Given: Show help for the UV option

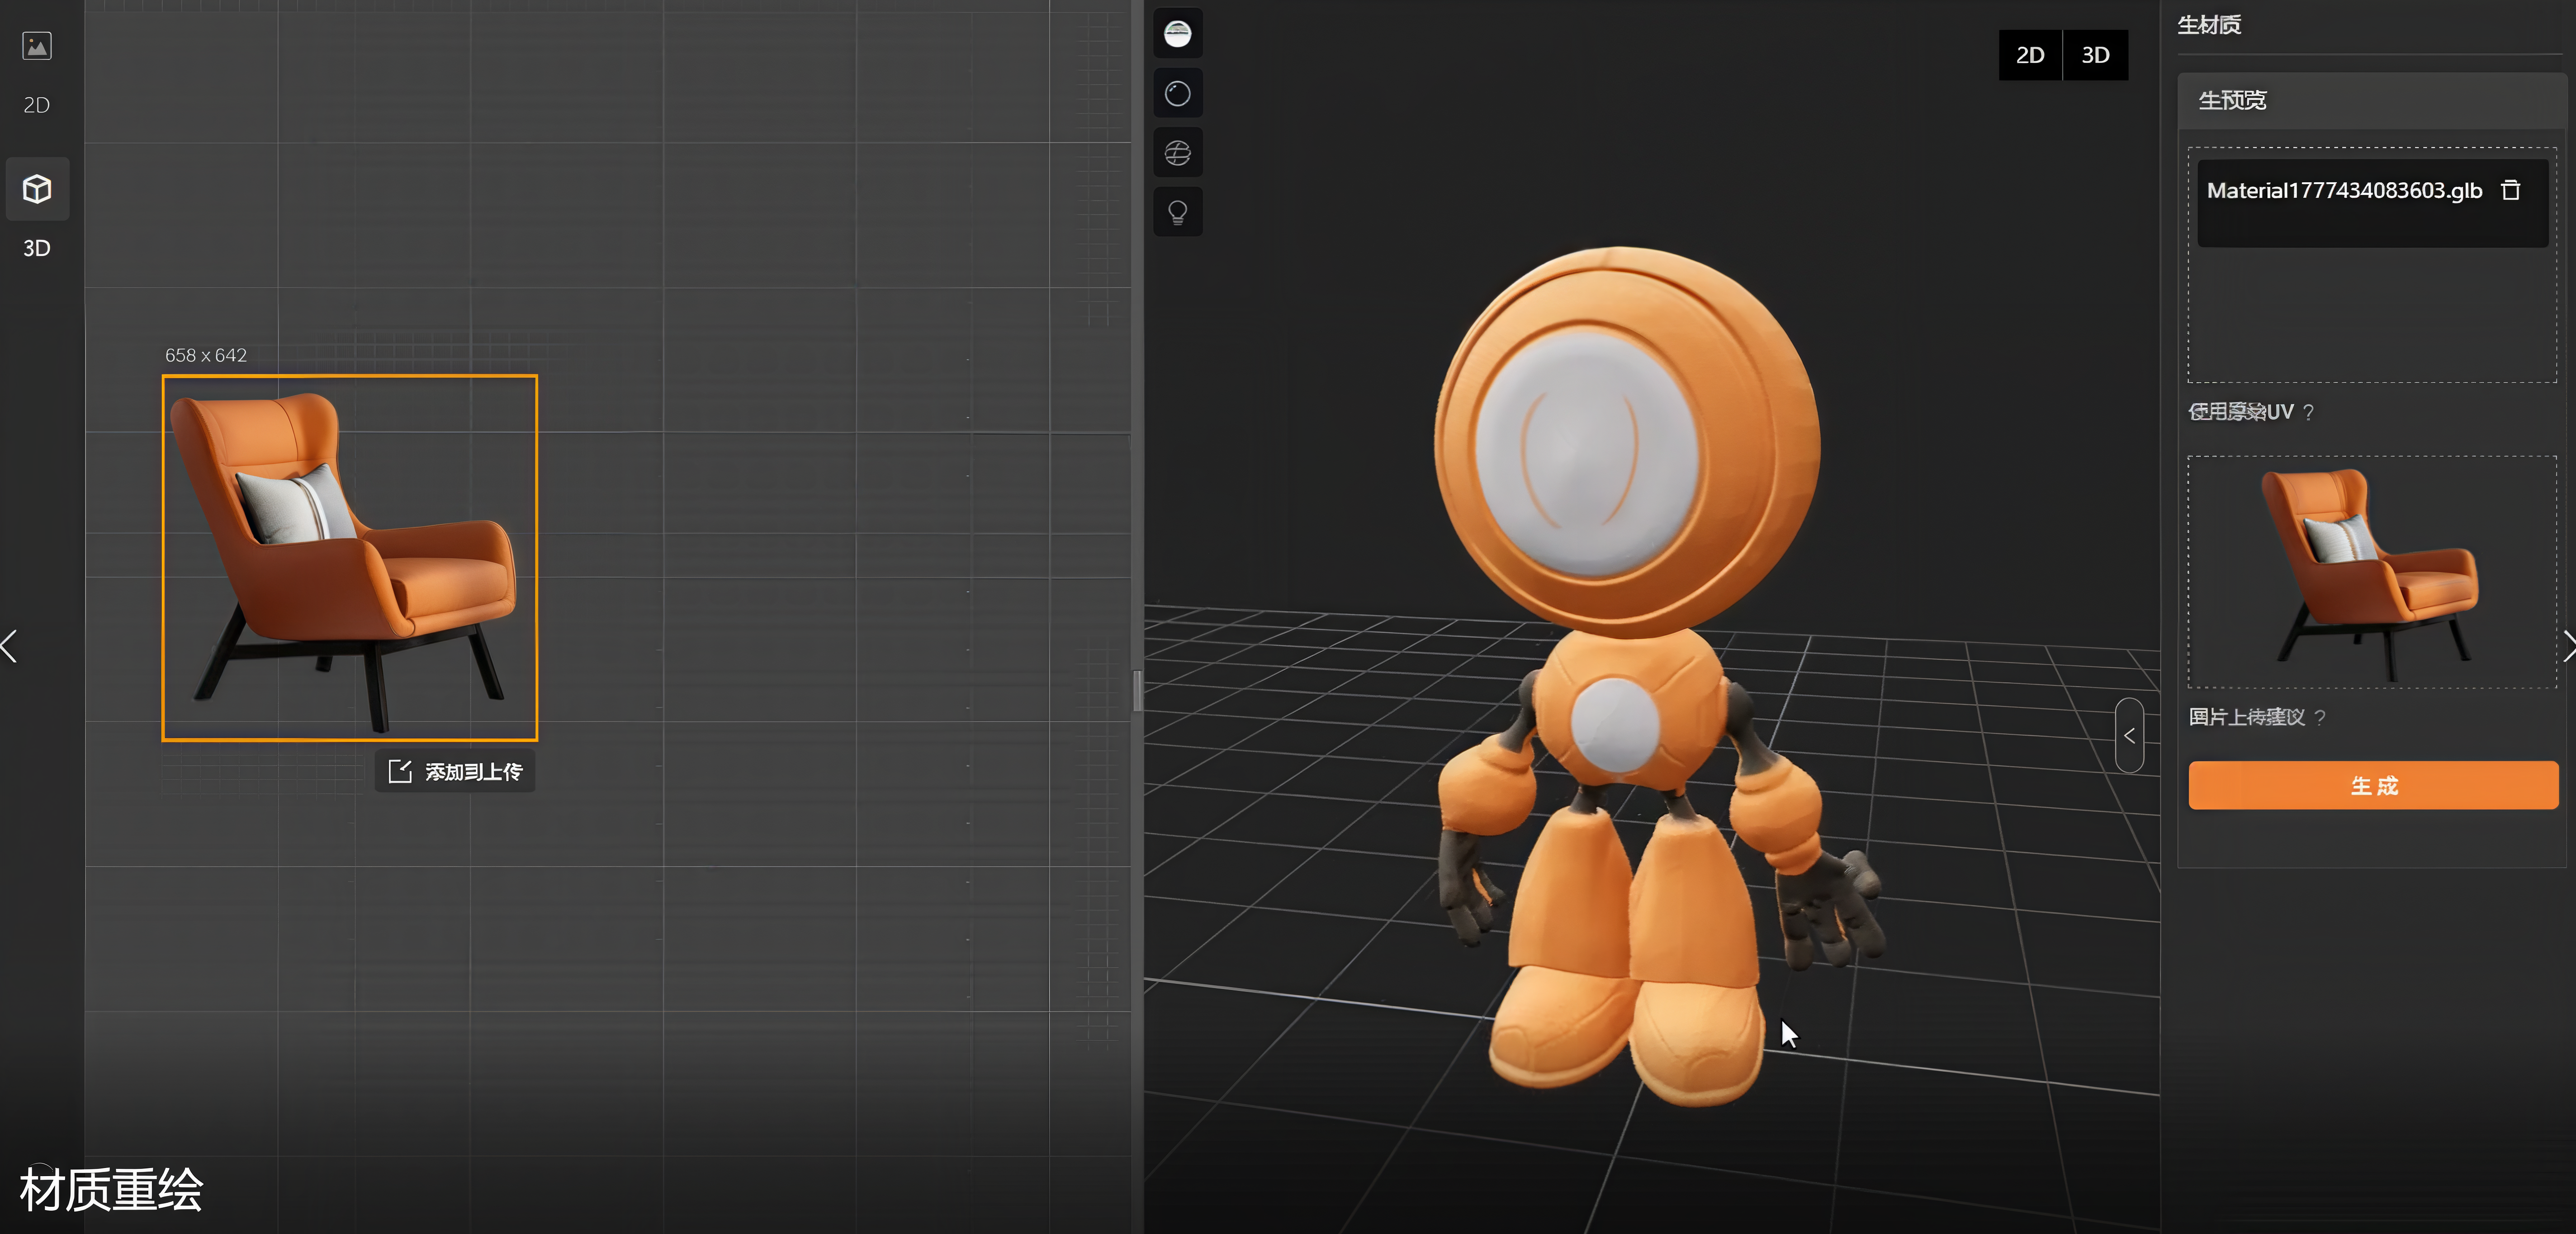Looking at the screenshot, I should 2308,412.
